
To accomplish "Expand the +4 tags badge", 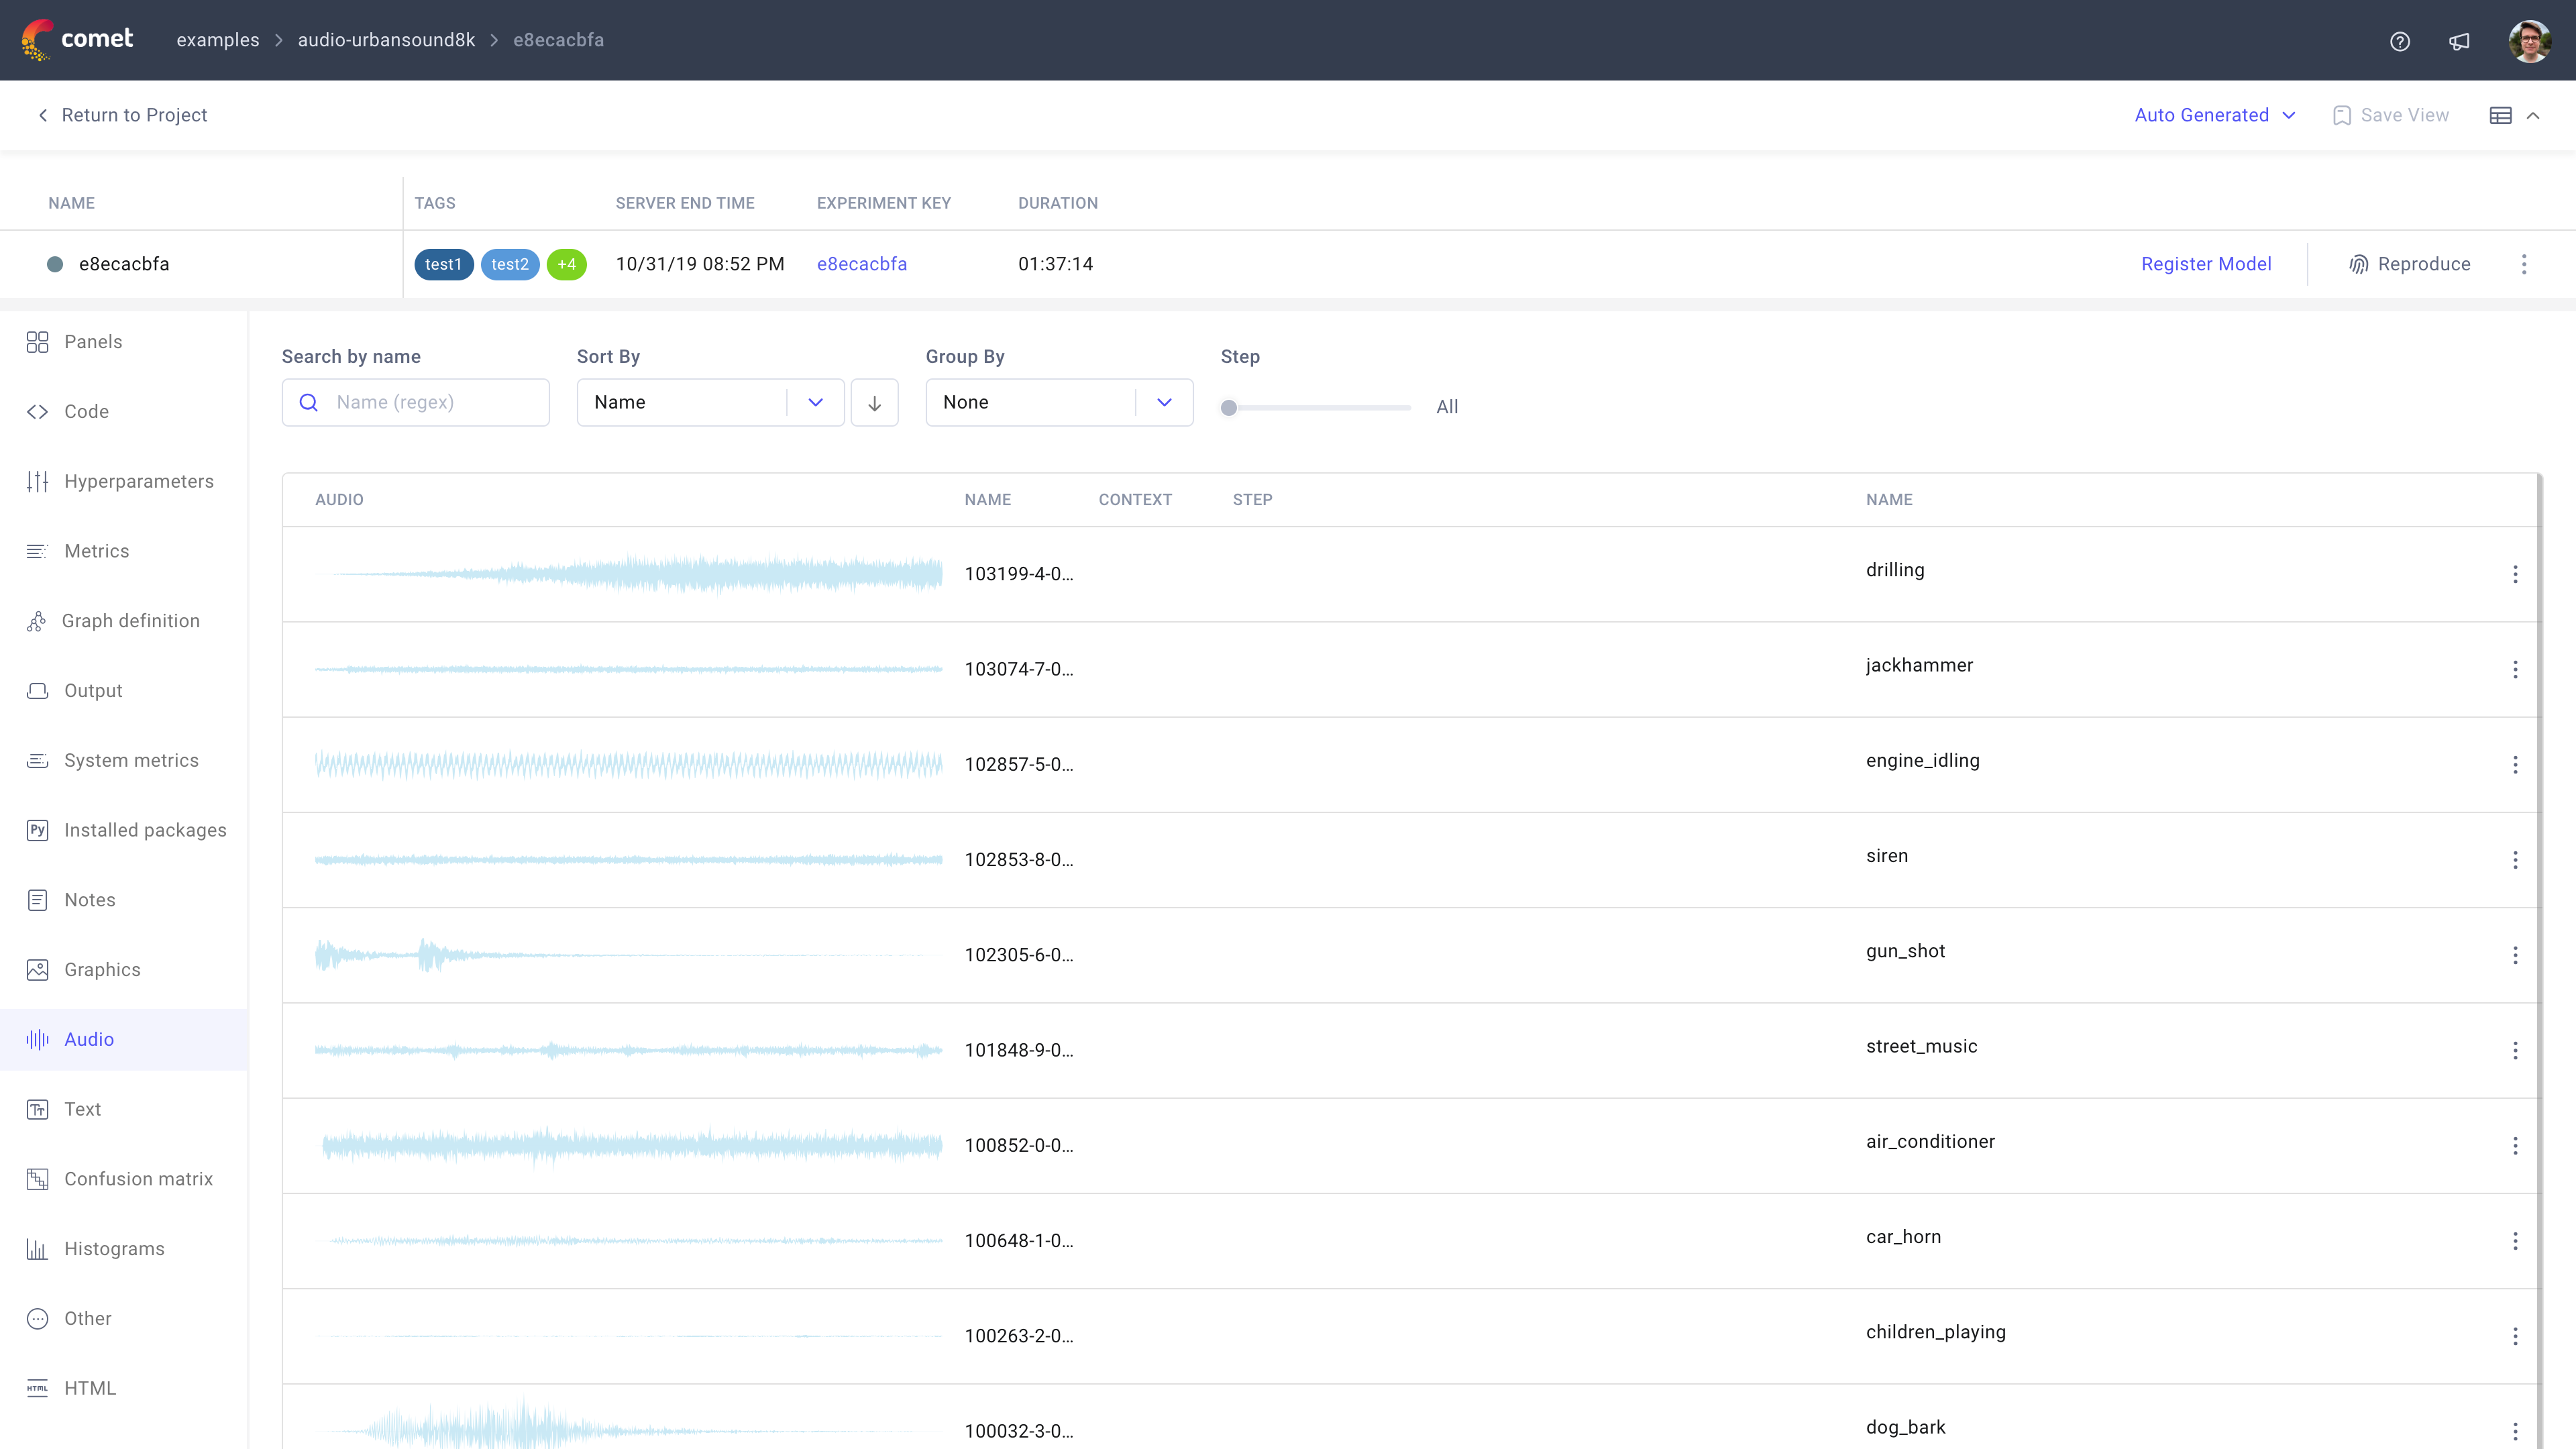I will click(x=566, y=264).
